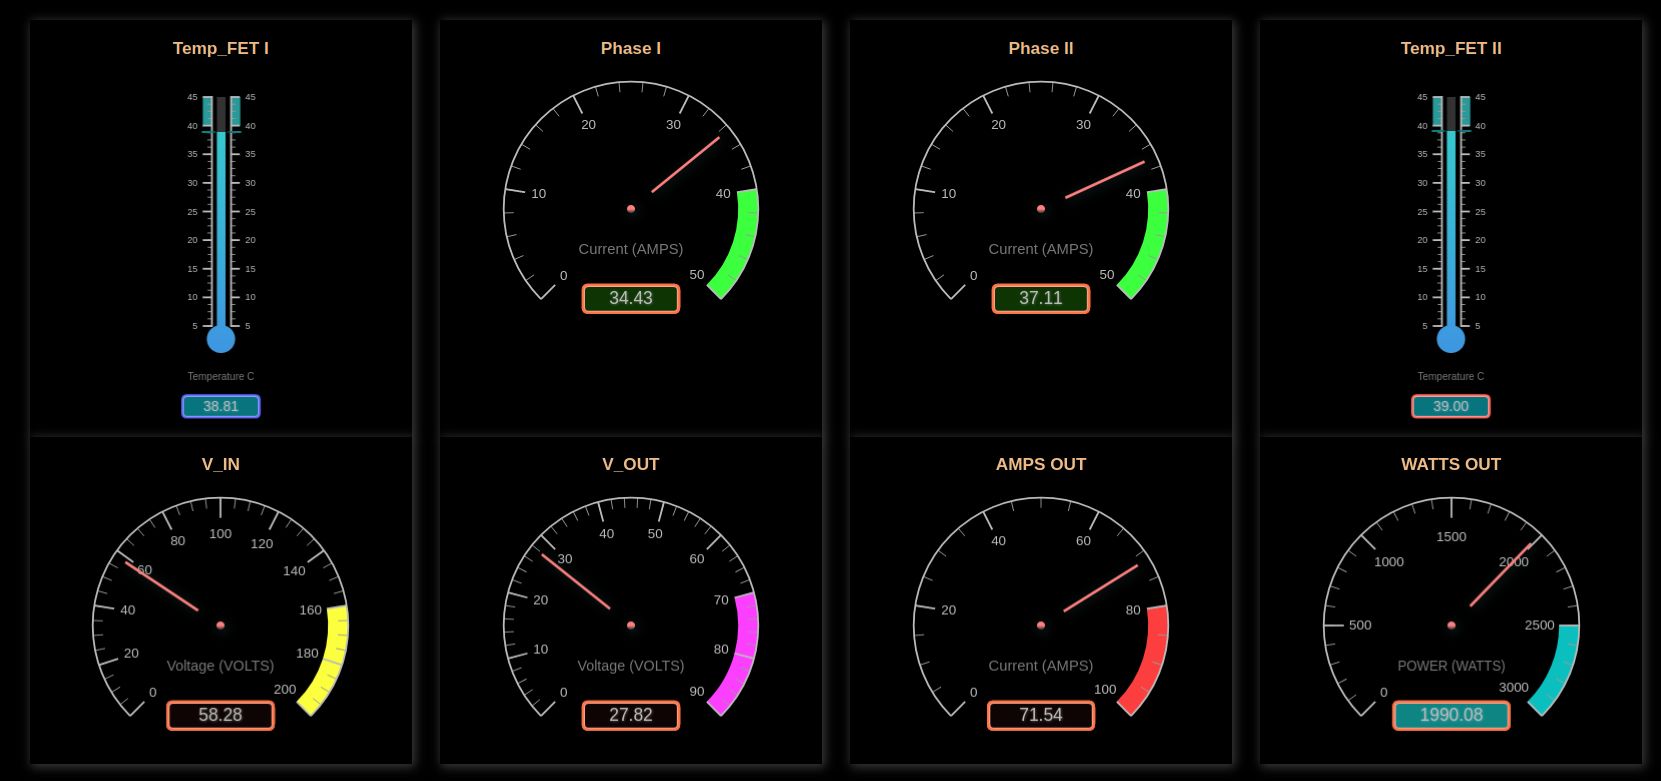Click the 2500 scale label on WATTS OUT
The height and width of the screenshot is (781, 1661).
point(1540,625)
